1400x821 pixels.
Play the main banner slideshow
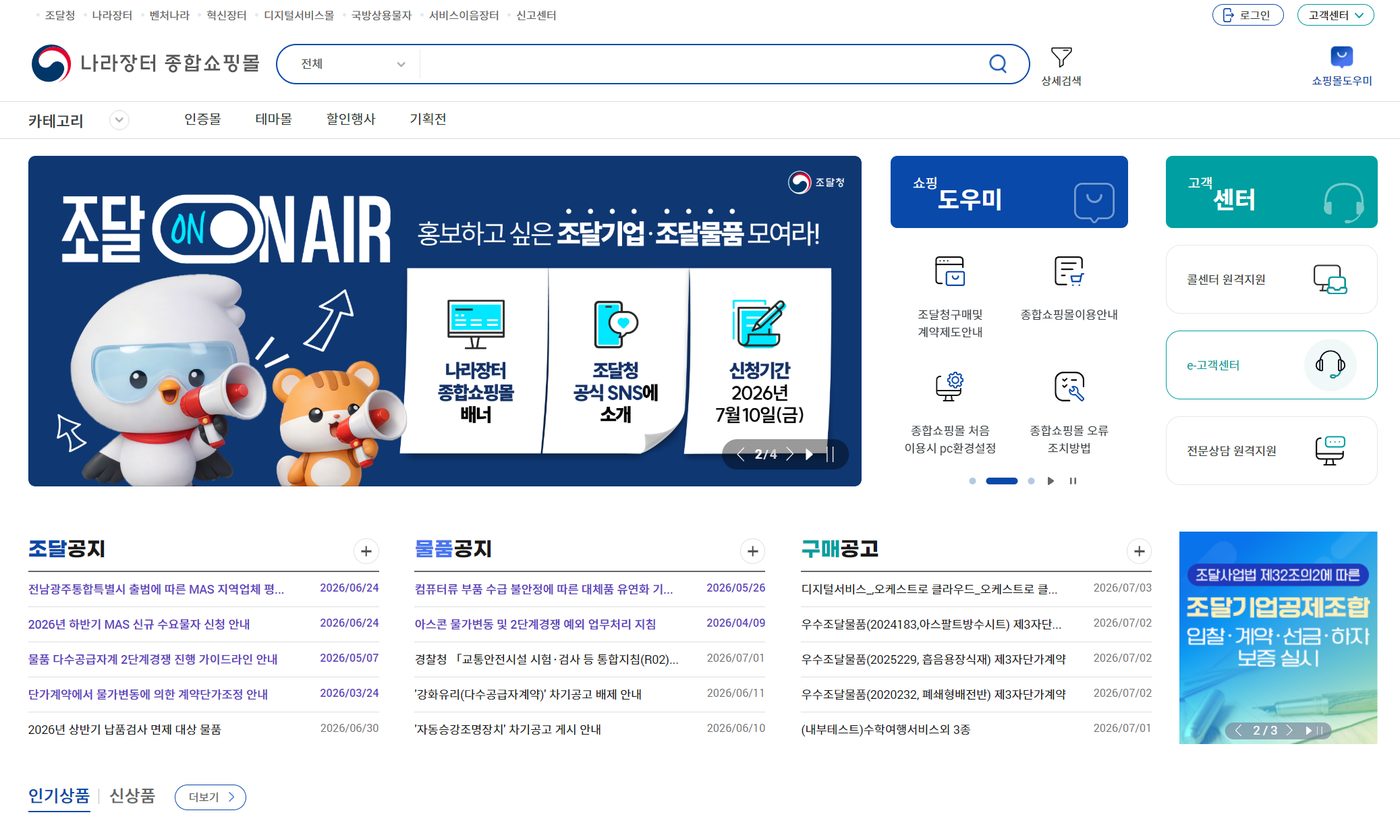click(x=809, y=455)
